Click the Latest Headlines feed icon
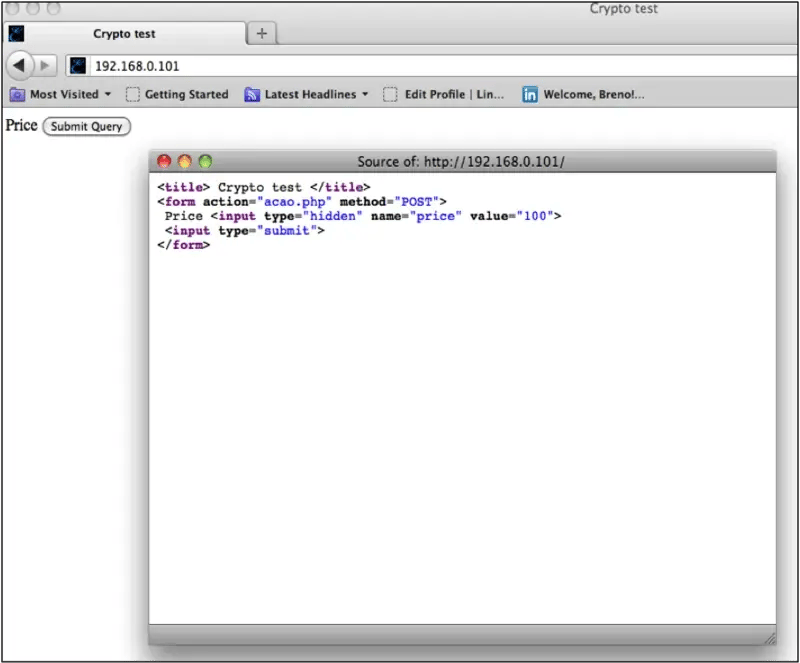Screen dimensions: 800x663 pyautogui.click(x=252, y=94)
